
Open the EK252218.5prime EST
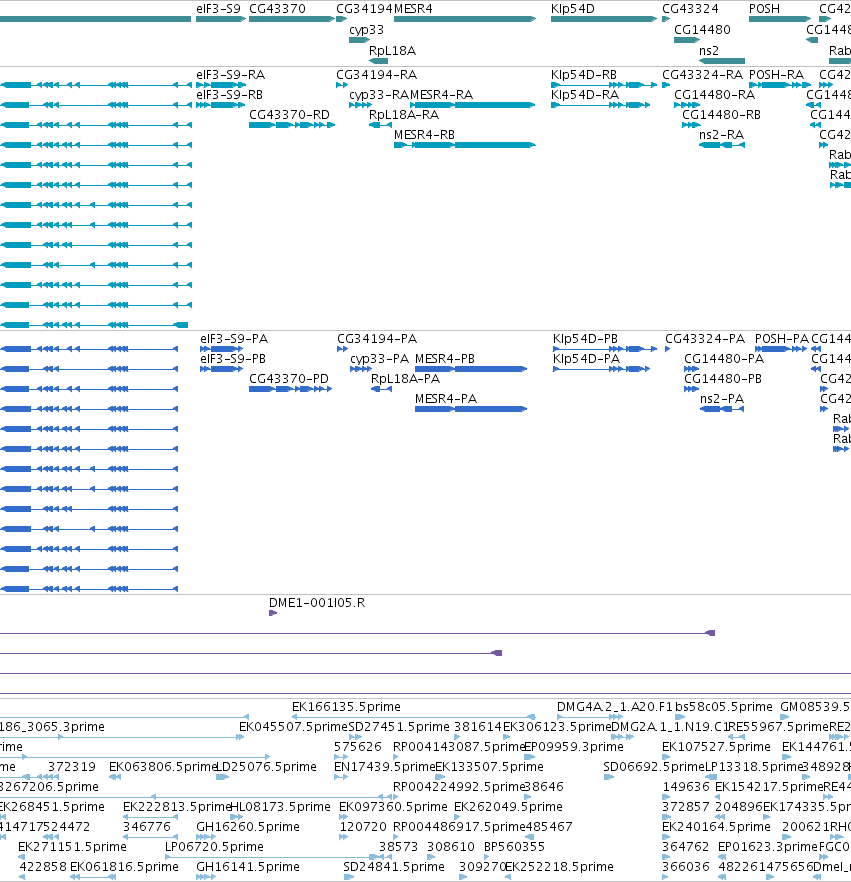pos(508,877)
